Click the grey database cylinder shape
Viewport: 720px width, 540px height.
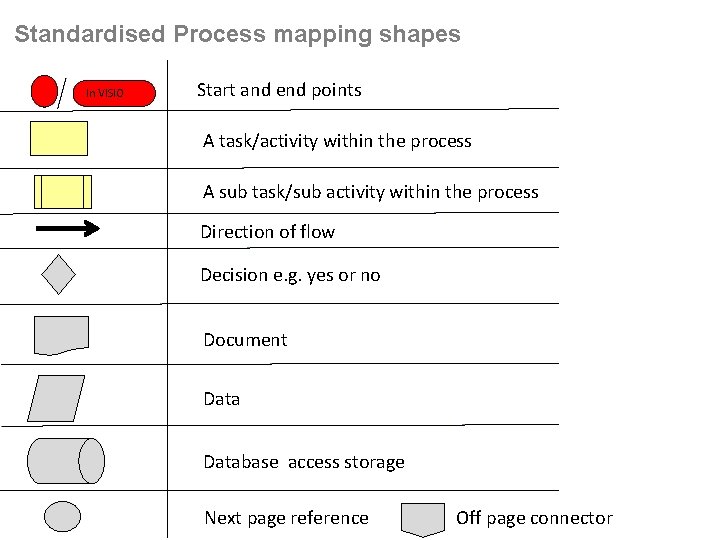(65, 461)
